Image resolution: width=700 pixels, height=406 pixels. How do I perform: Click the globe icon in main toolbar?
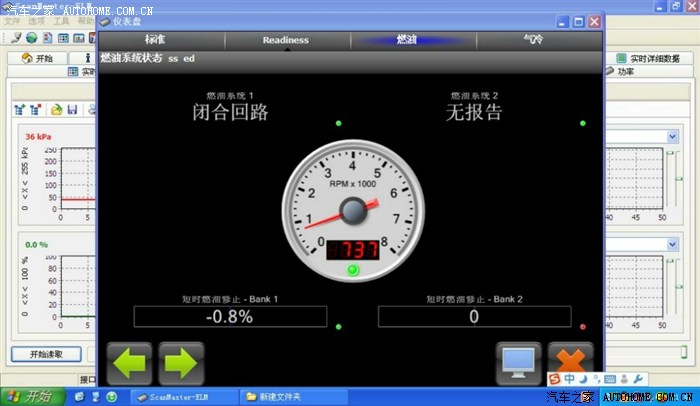coord(32,38)
